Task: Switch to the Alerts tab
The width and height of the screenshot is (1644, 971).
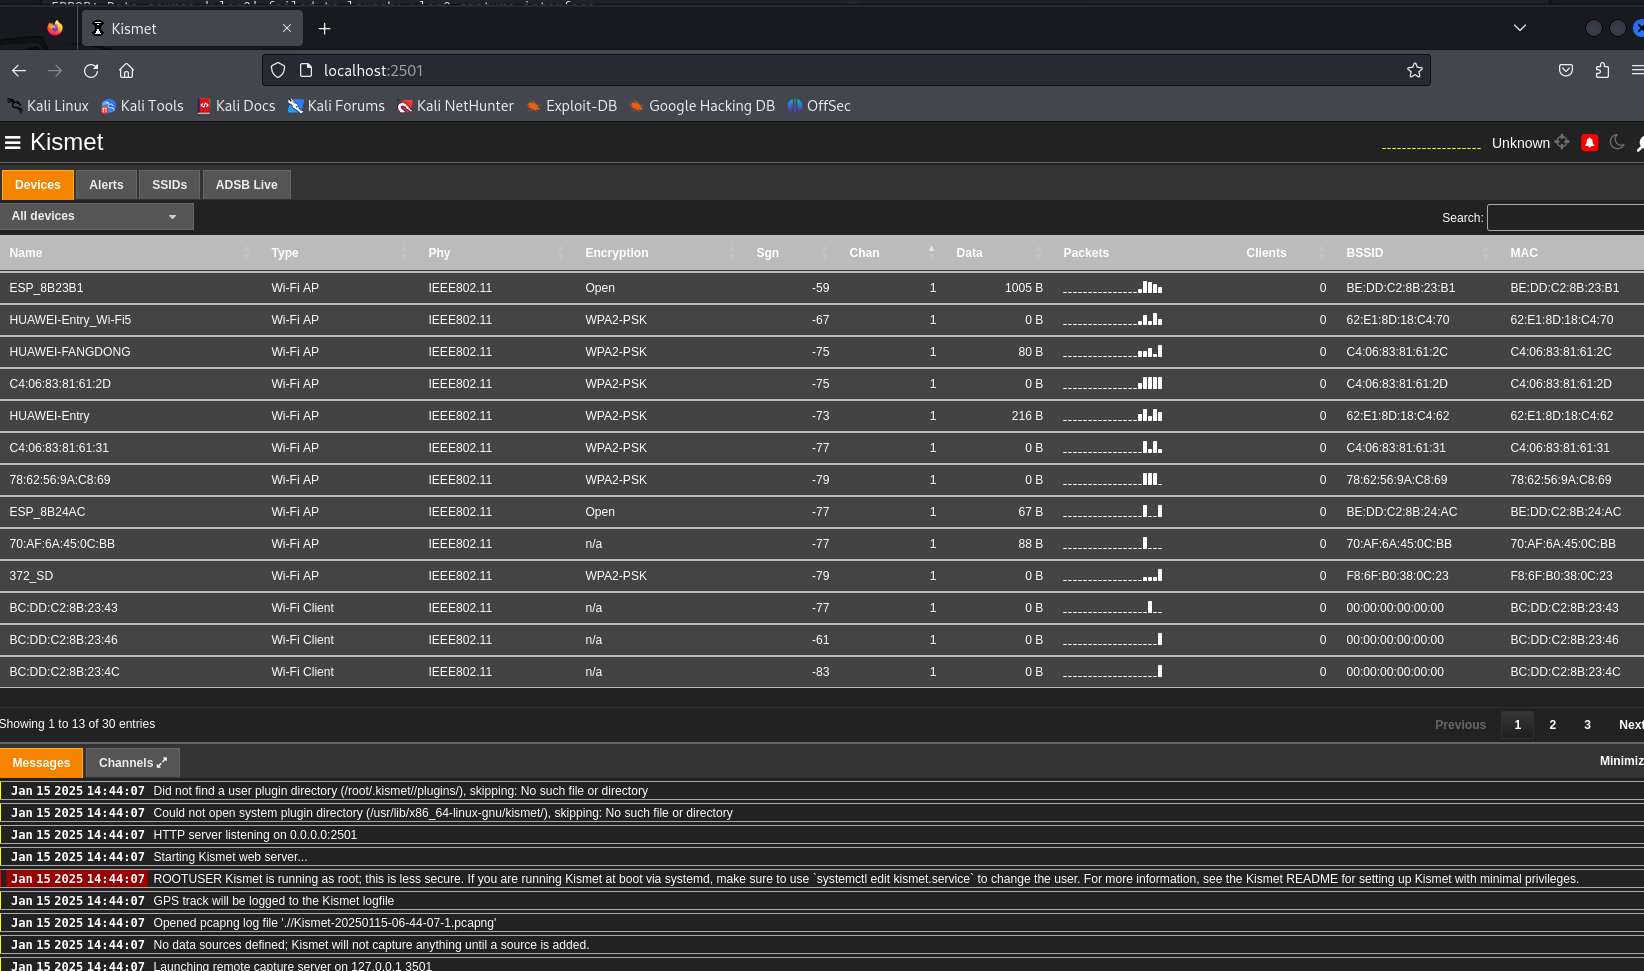Action: click(x=106, y=185)
